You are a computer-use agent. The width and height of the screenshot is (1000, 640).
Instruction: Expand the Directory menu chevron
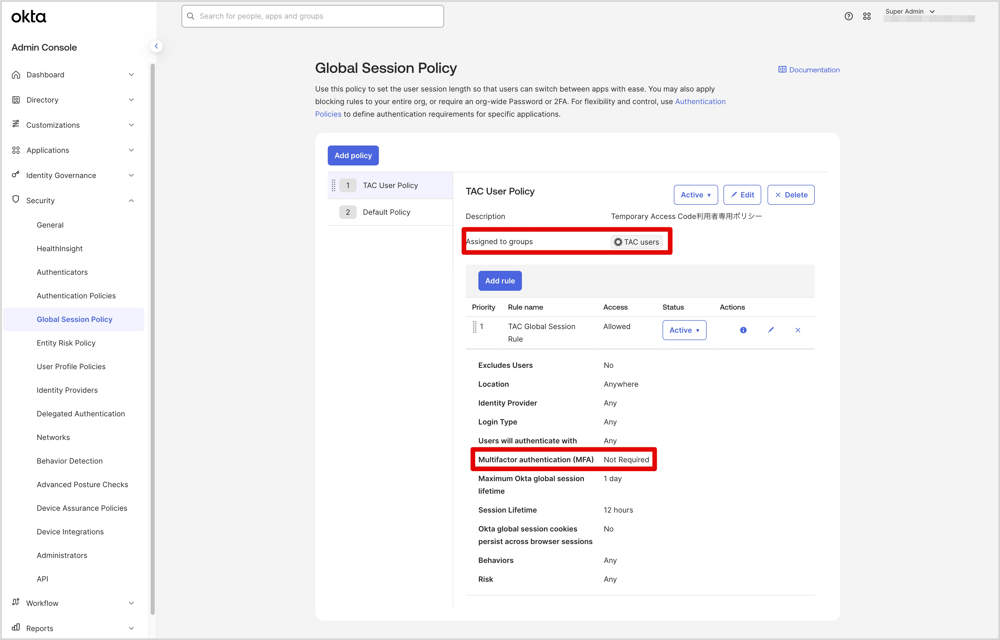pyautogui.click(x=131, y=100)
